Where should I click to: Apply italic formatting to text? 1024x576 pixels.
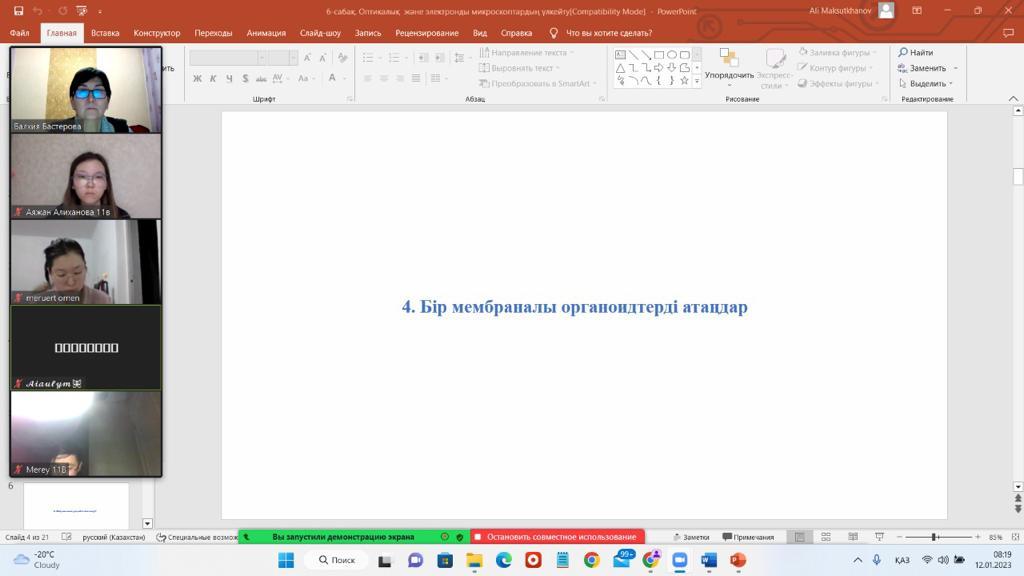(214, 76)
